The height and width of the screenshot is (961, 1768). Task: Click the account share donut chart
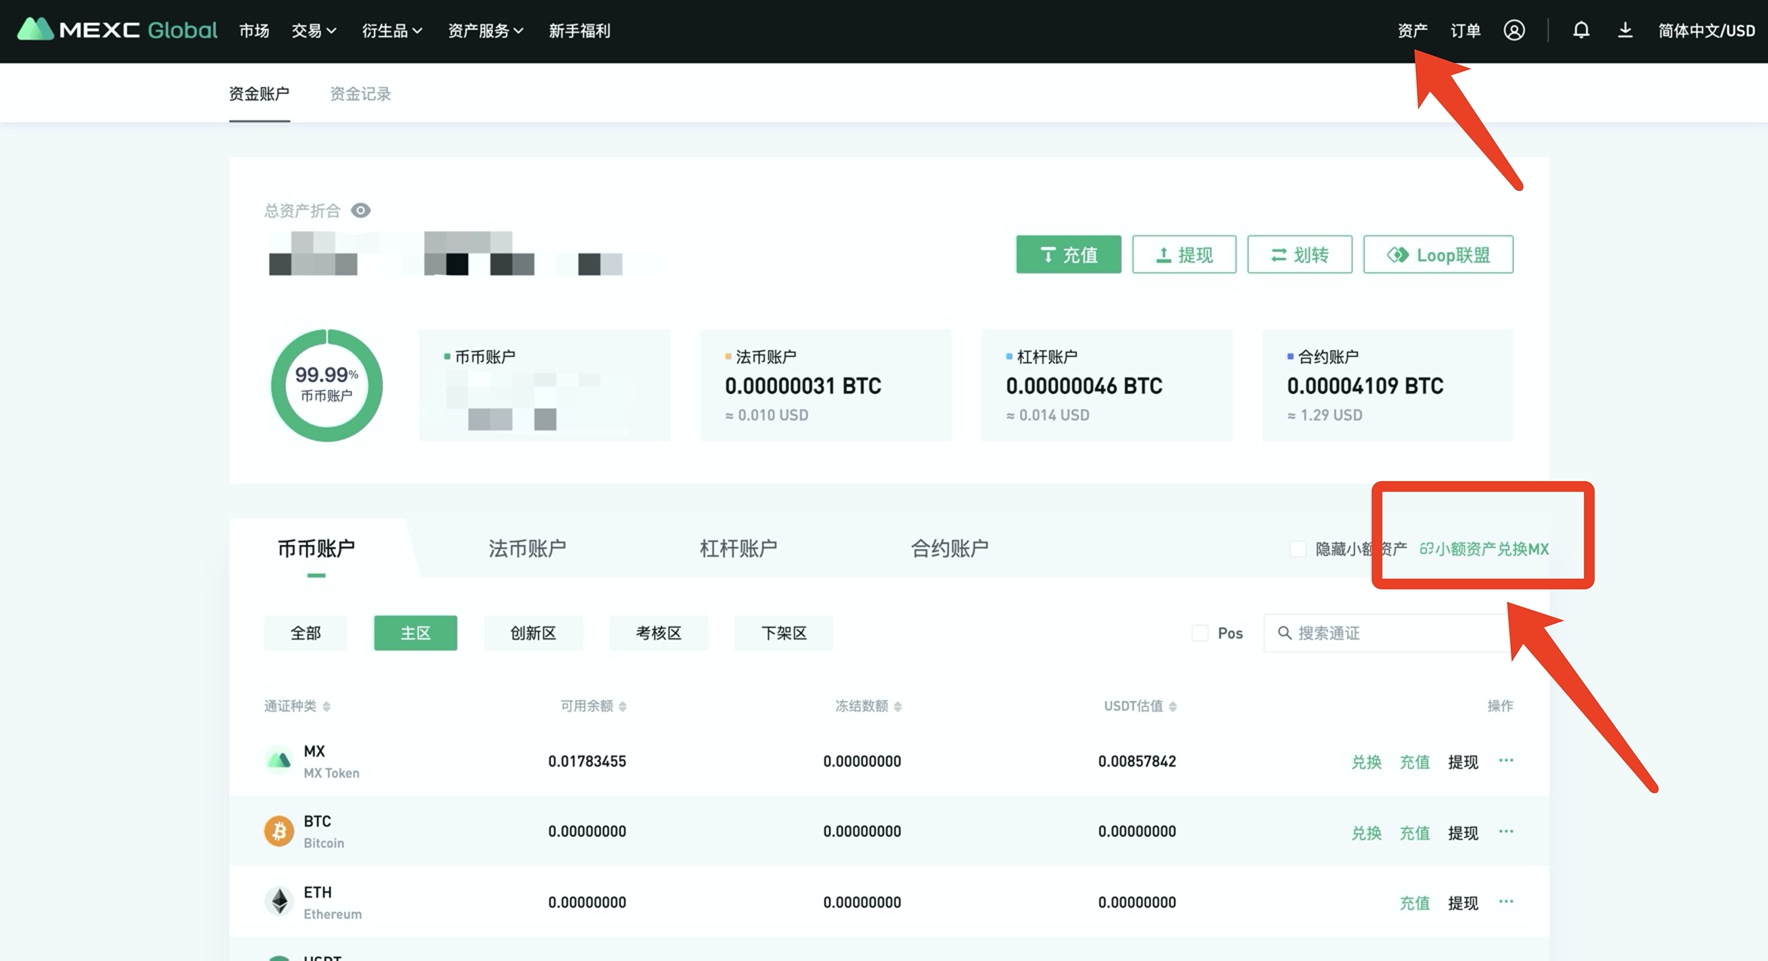(x=327, y=385)
